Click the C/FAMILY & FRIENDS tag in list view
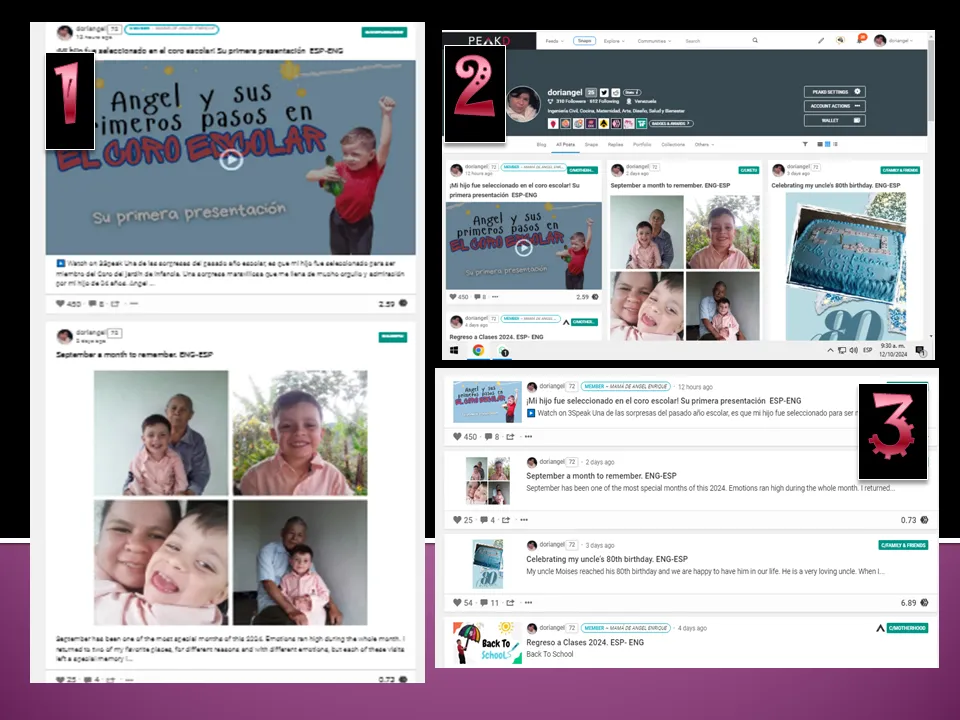 tap(903, 545)
